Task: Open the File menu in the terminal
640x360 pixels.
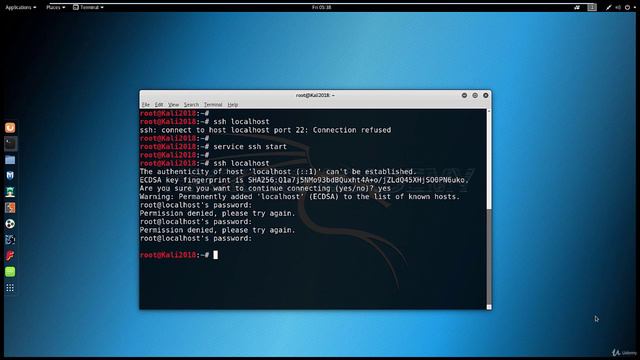Action: pyautogui.click(x=146, y=105)
